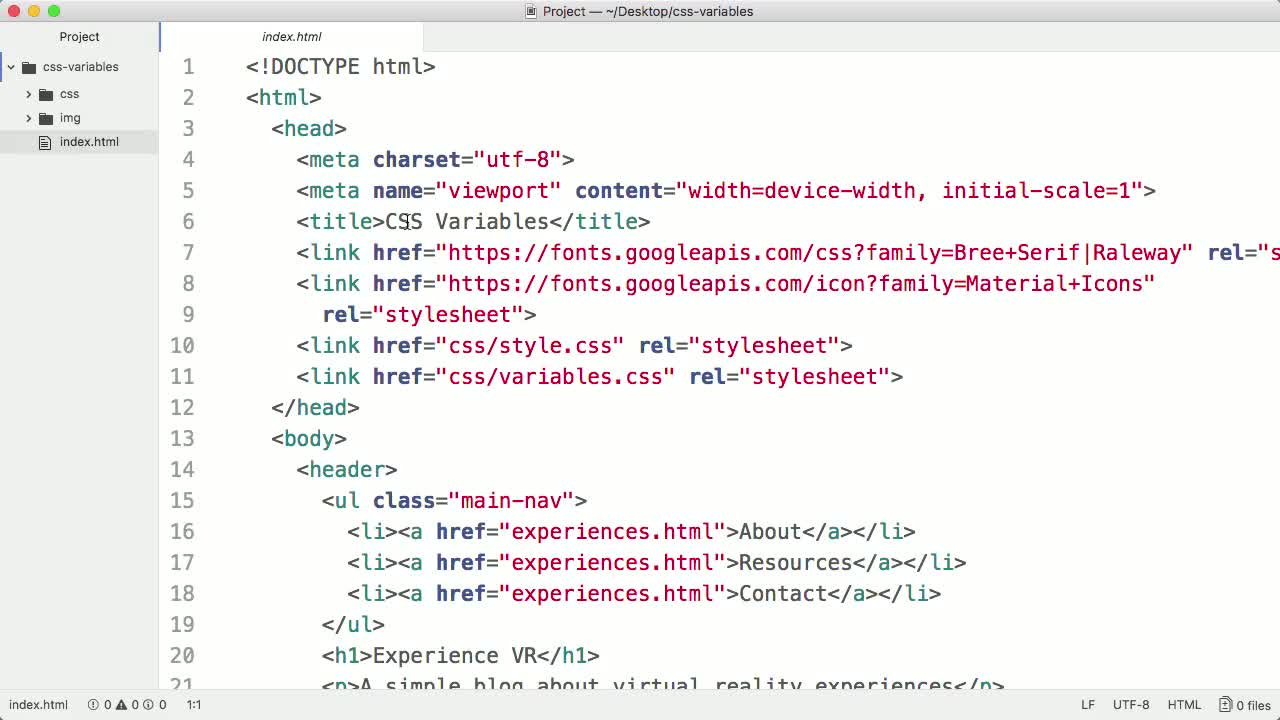
Task: Switch to the index.html tab
Action: 291,37
